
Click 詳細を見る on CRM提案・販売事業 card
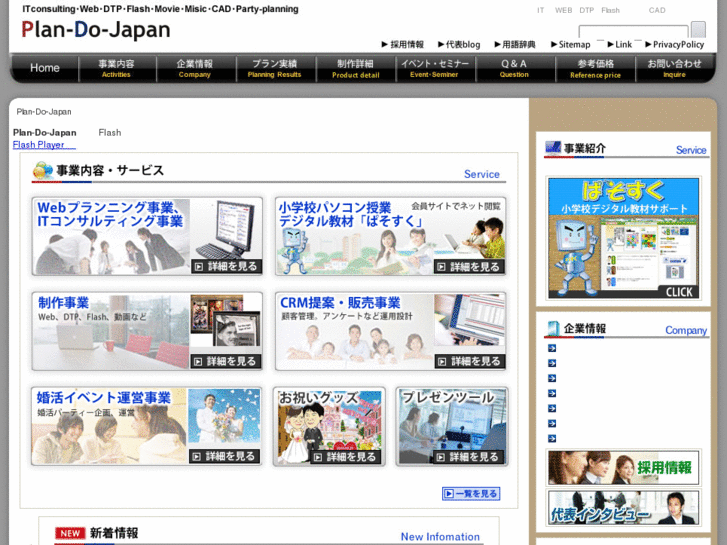pyautogui.click(x=470, y=361)
